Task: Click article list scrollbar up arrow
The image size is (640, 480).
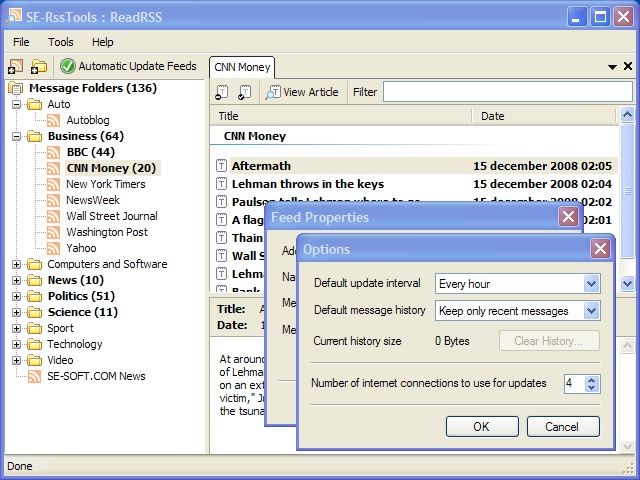Action: coord(627,114)
